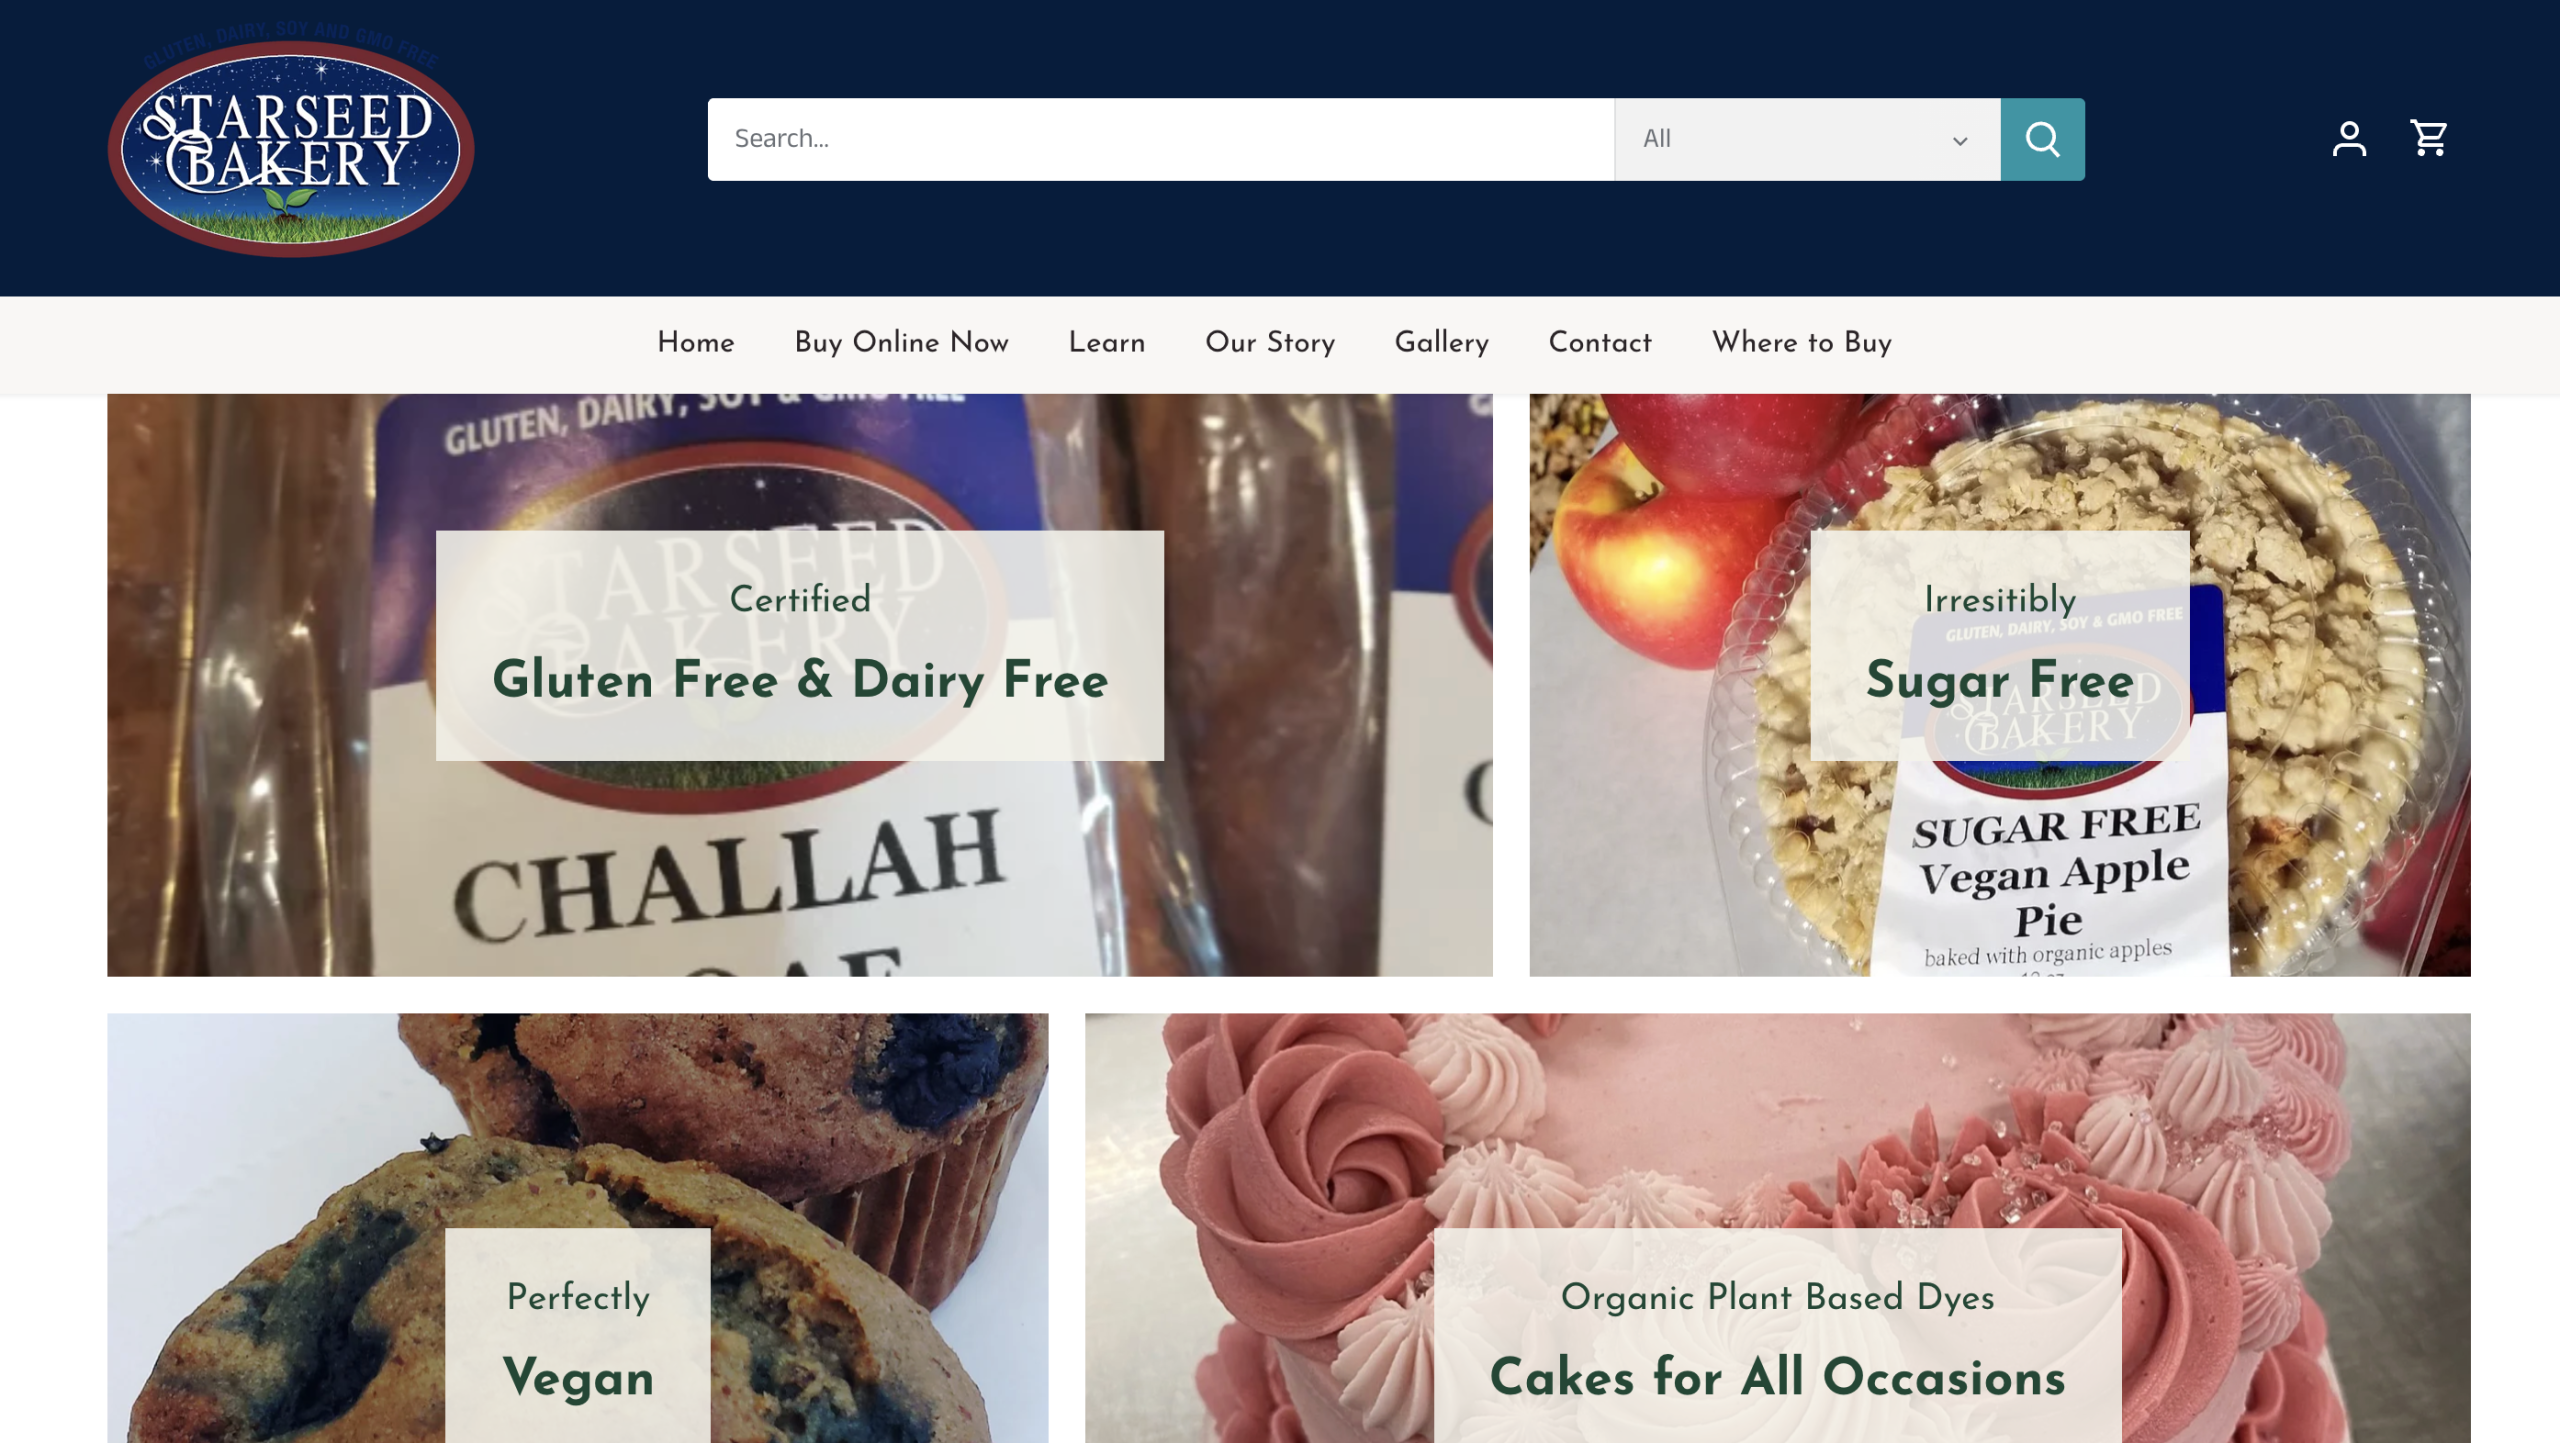The image size is (2560, 1443).
Task: Open the user account icon
Action: [2349, 139]
